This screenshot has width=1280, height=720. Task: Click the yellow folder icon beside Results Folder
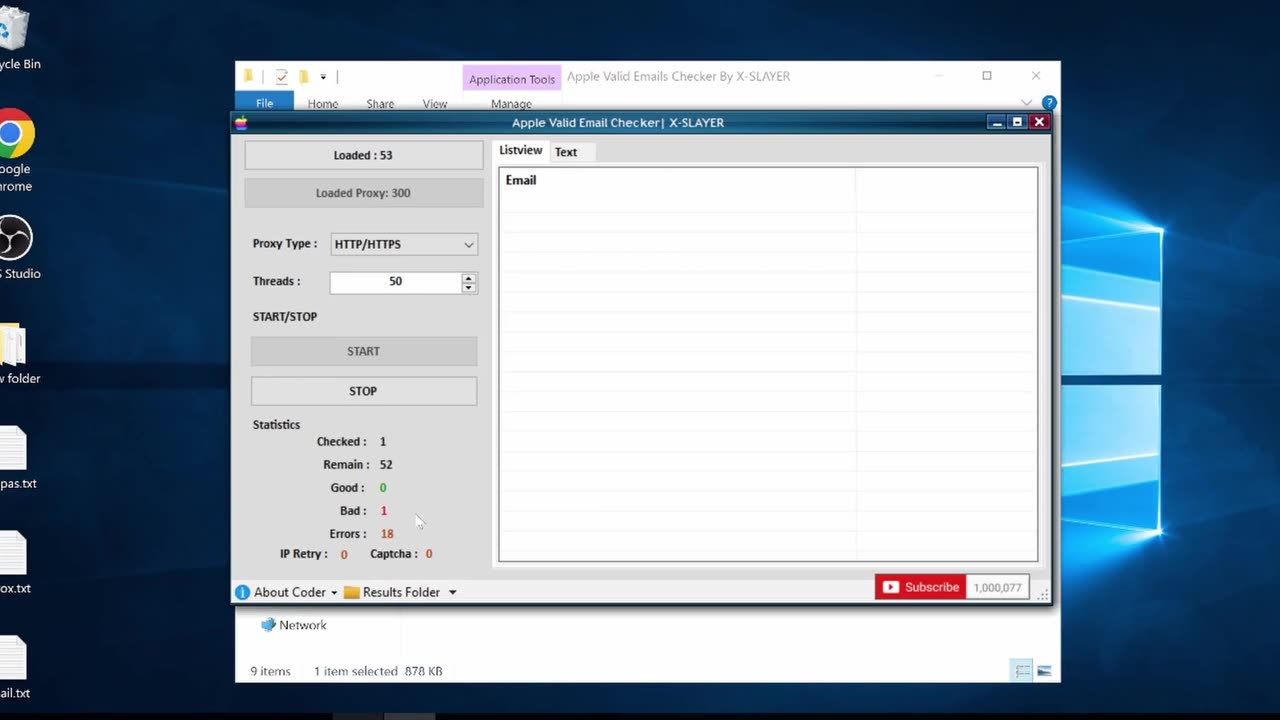pos(352,592)
